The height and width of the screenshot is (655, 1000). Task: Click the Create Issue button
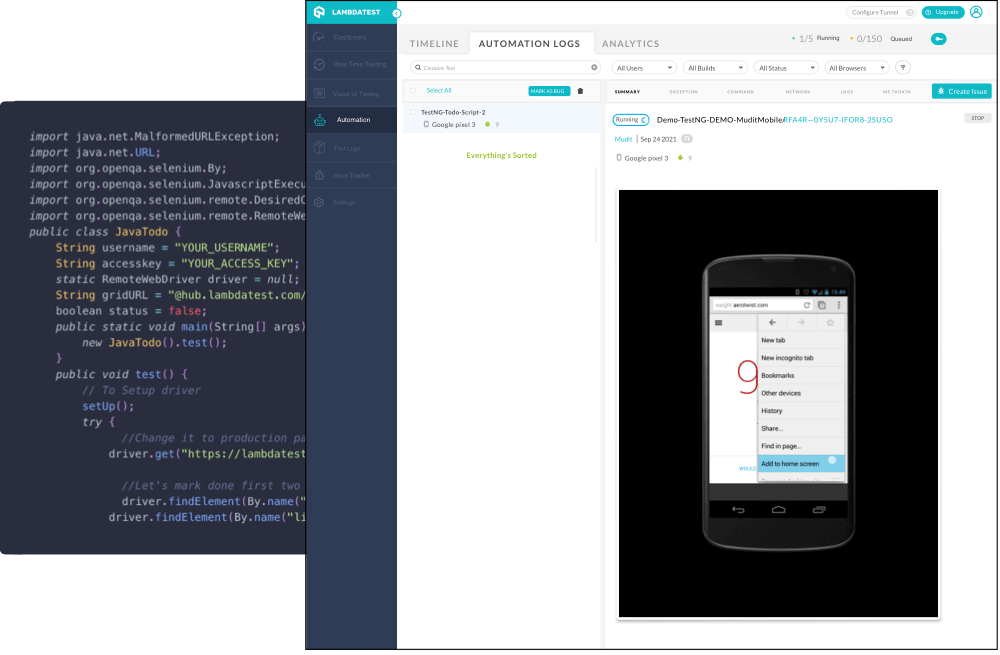[962, 91]
